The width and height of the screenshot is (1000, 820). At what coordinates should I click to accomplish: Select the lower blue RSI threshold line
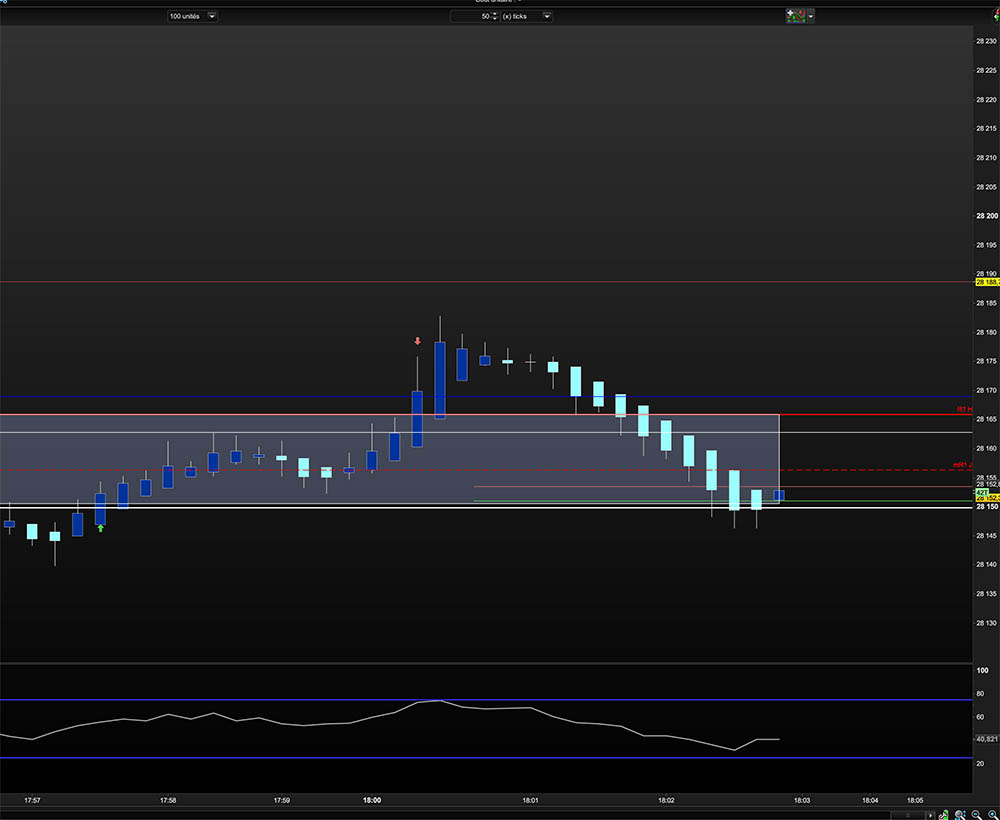tap(486, 758)
